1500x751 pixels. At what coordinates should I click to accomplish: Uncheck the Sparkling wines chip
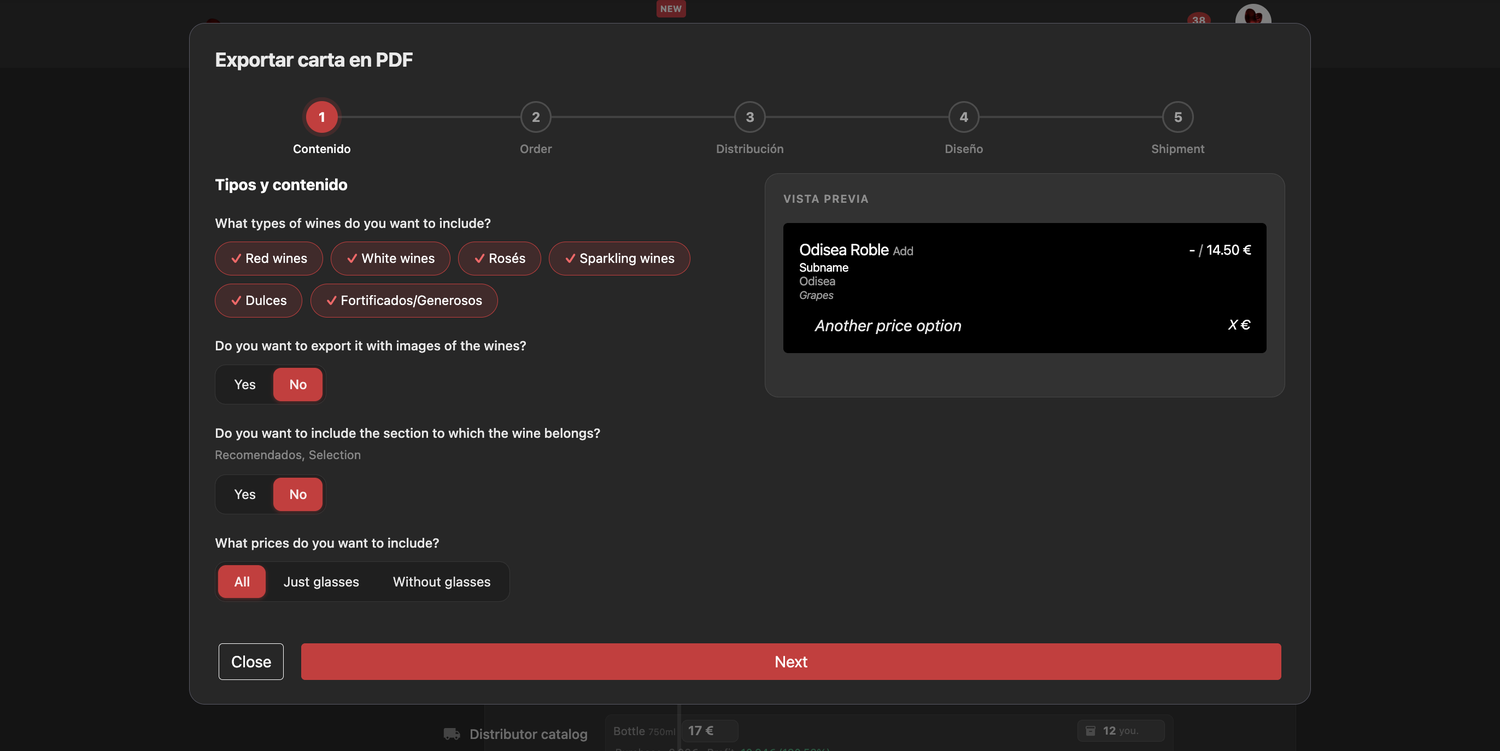tap(620, 258)
